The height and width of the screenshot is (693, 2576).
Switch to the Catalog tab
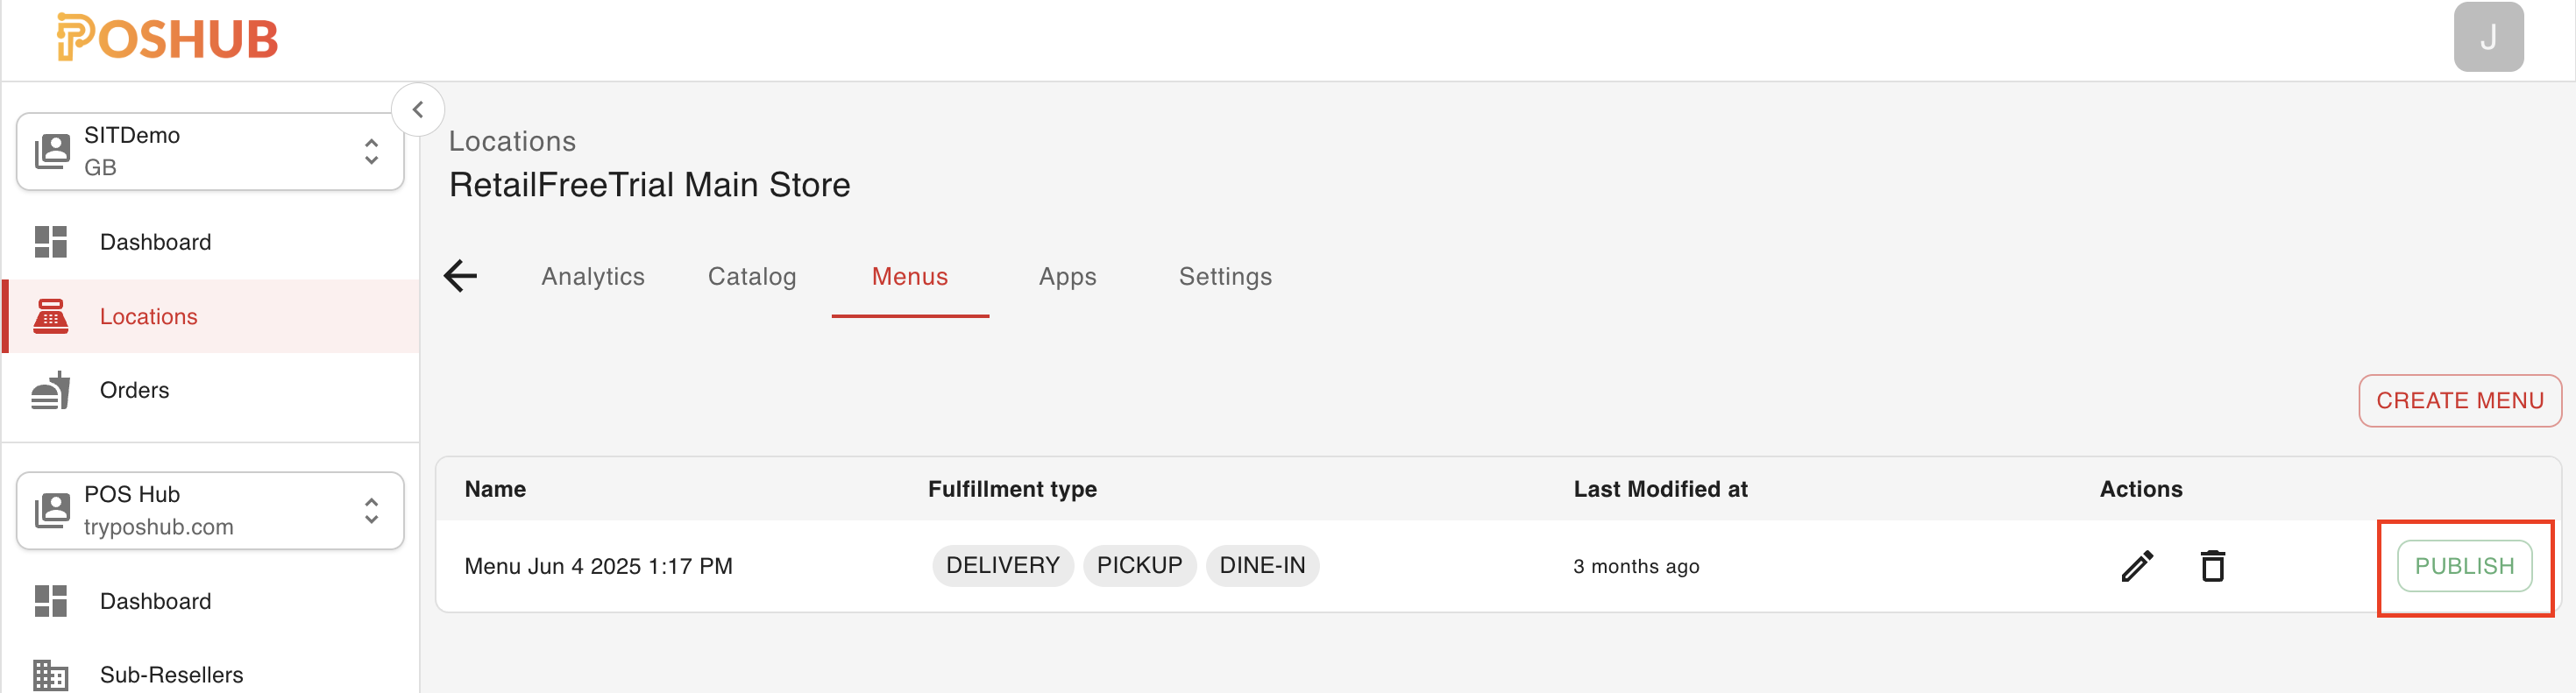point(752,276)
